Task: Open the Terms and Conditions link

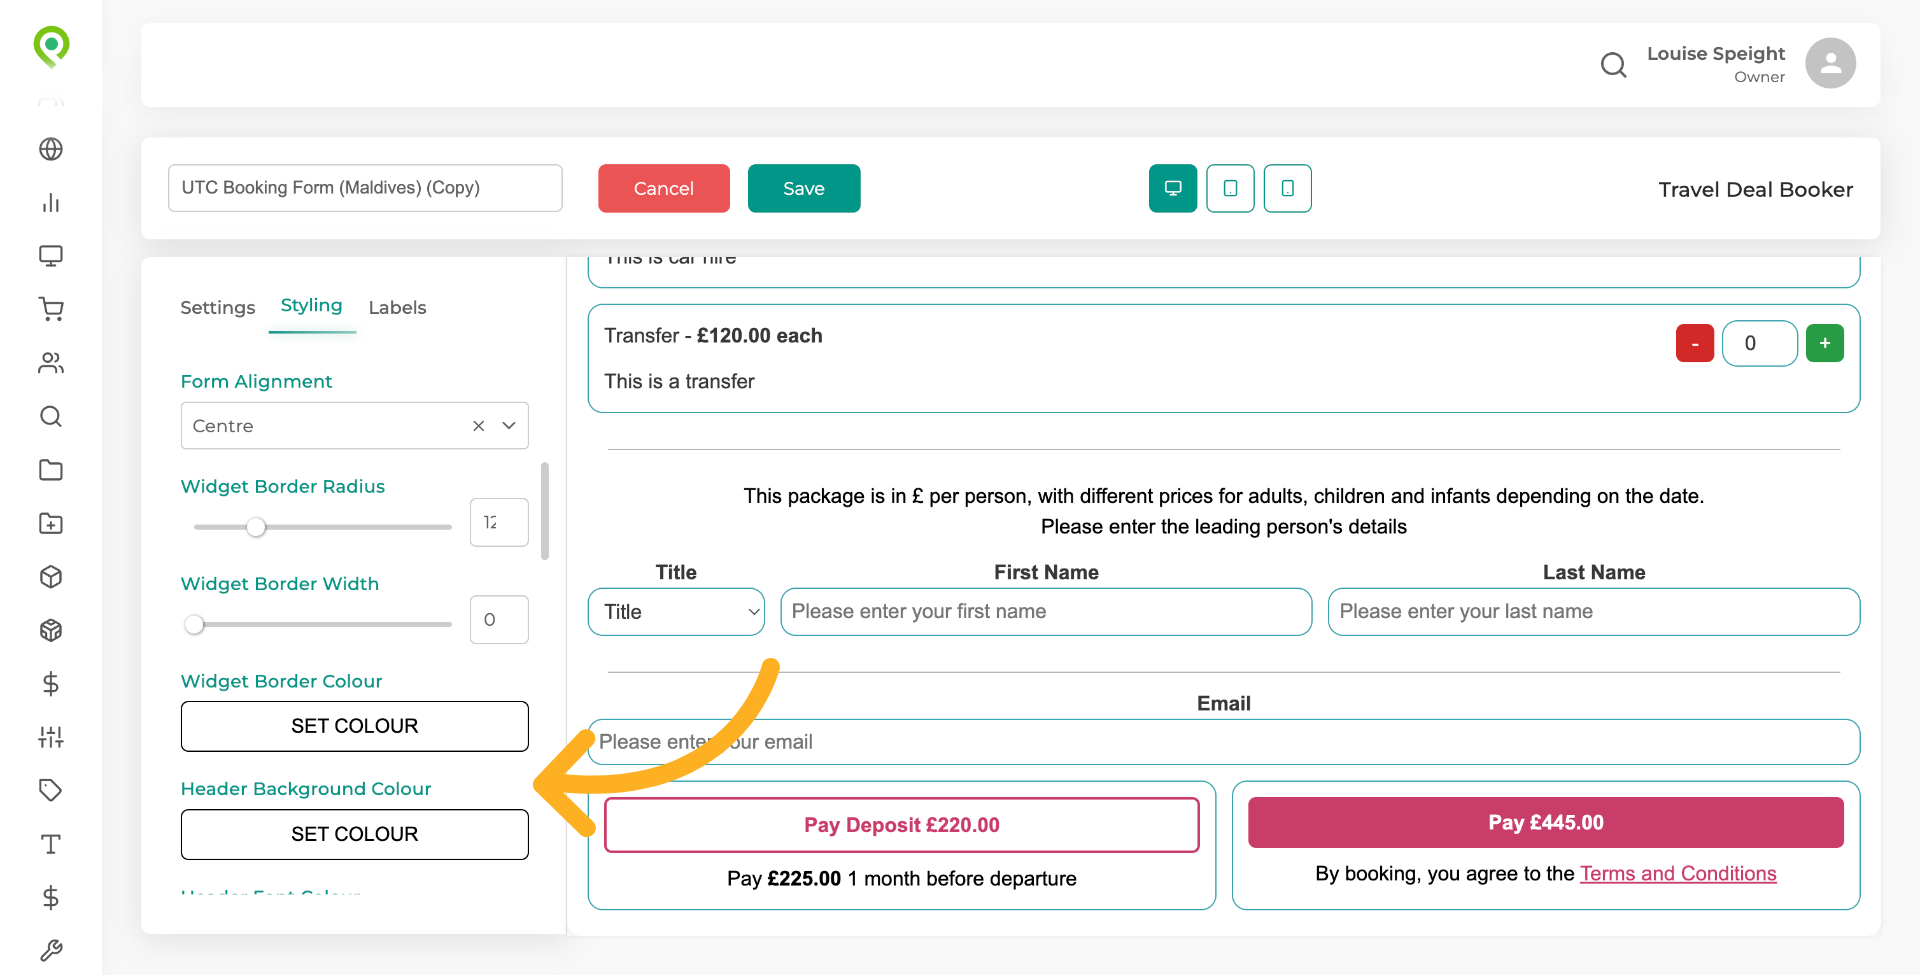Action: (x=1678, y=874)
